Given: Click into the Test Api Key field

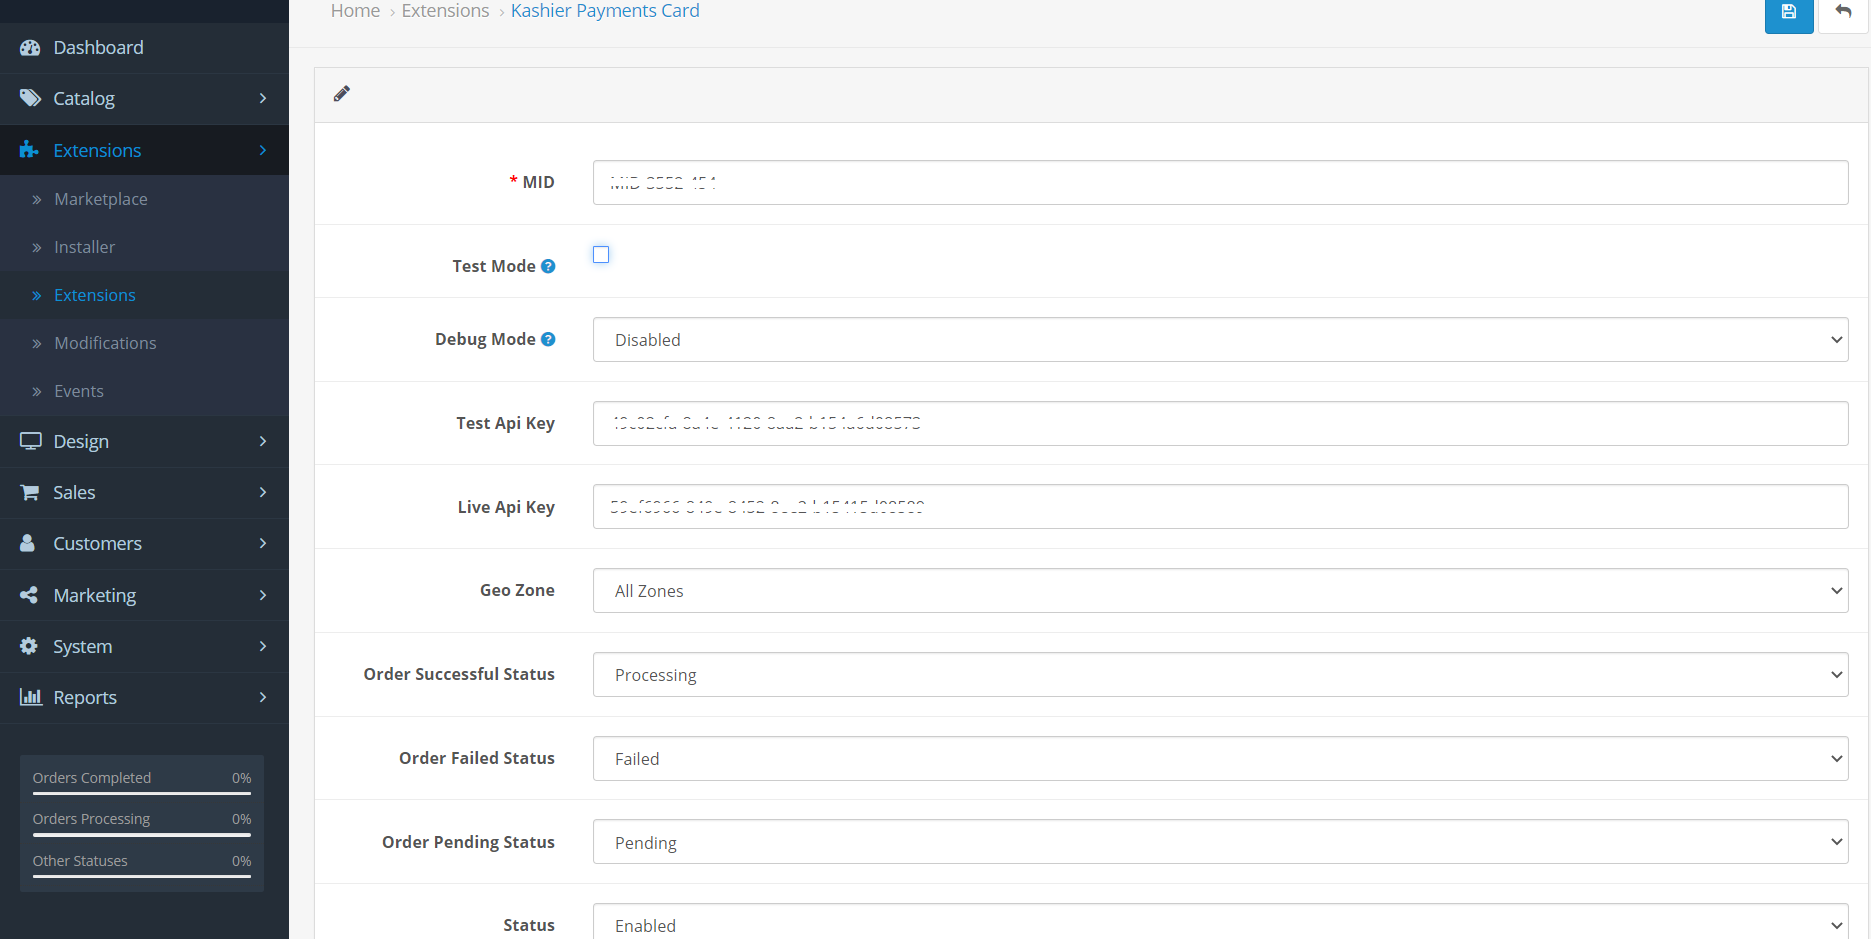Looking at the screenshot, I should pos(1220,423).
